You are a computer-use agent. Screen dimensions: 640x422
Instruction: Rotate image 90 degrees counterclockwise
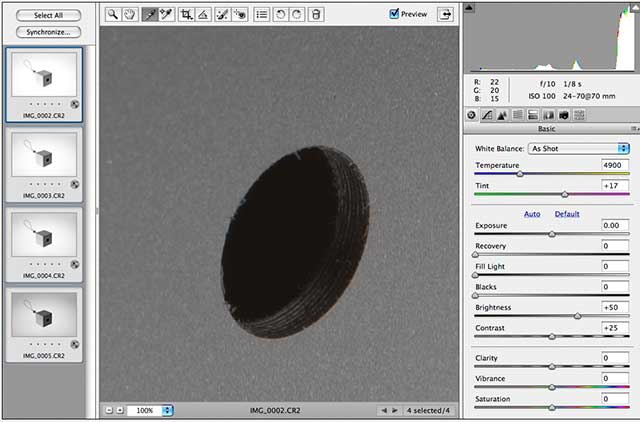[x=280, y=15]
